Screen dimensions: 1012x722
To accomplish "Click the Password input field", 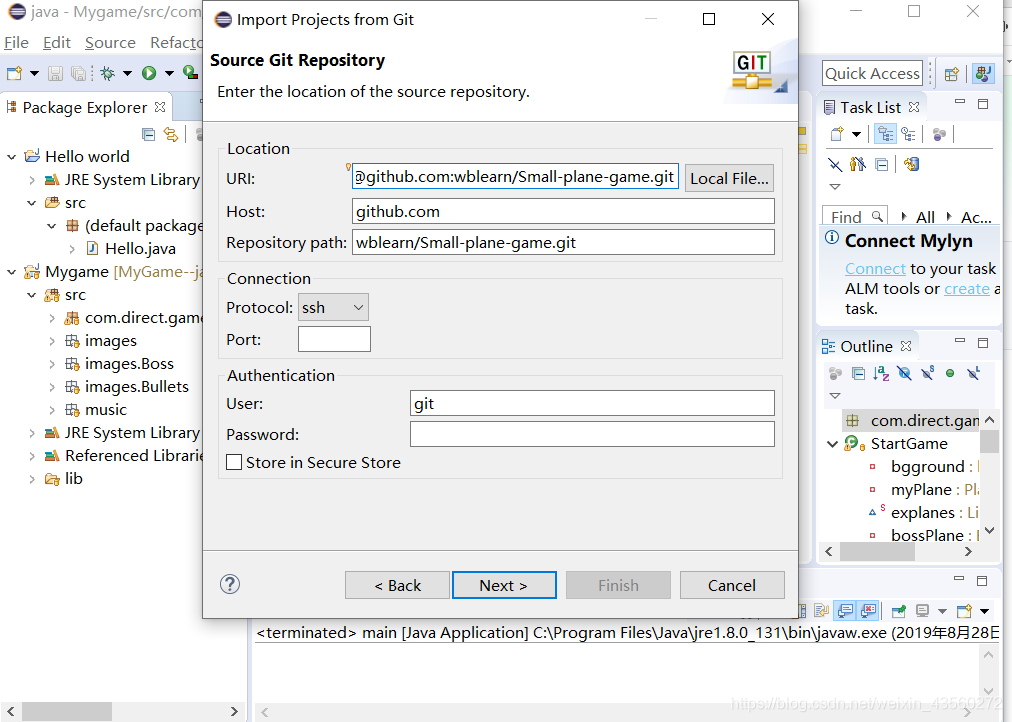I will tap(592, 434).
